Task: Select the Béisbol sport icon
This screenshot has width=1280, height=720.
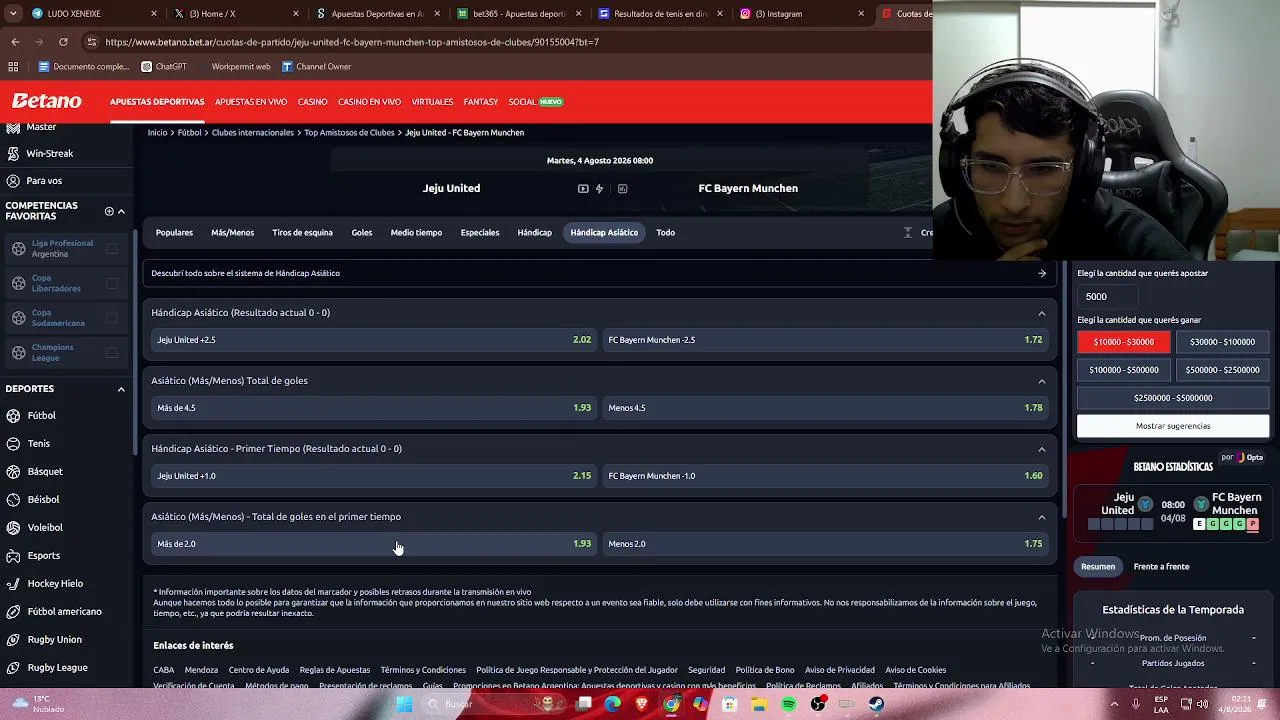Action: (x=13, y=499)
